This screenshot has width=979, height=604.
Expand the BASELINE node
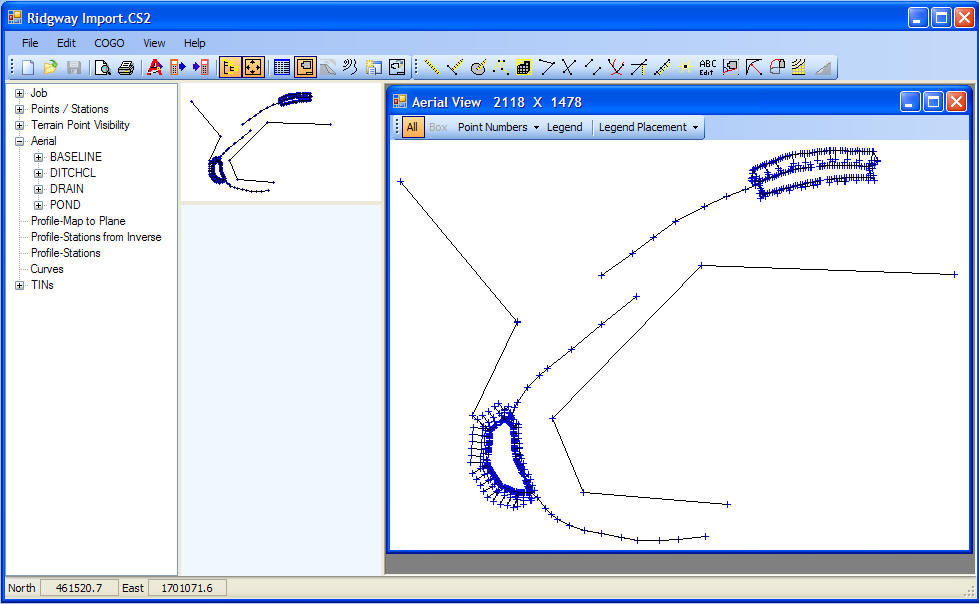point(38,157)
